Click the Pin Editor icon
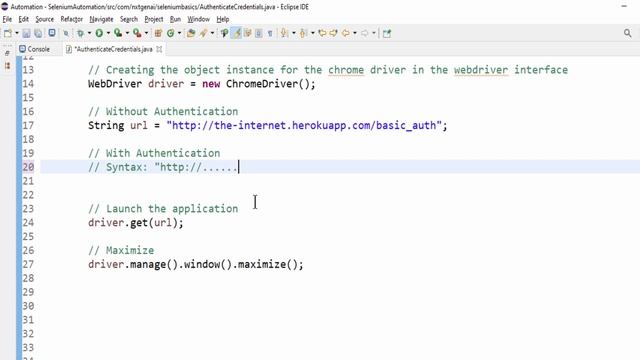640x360 pixels. (387, 33)
